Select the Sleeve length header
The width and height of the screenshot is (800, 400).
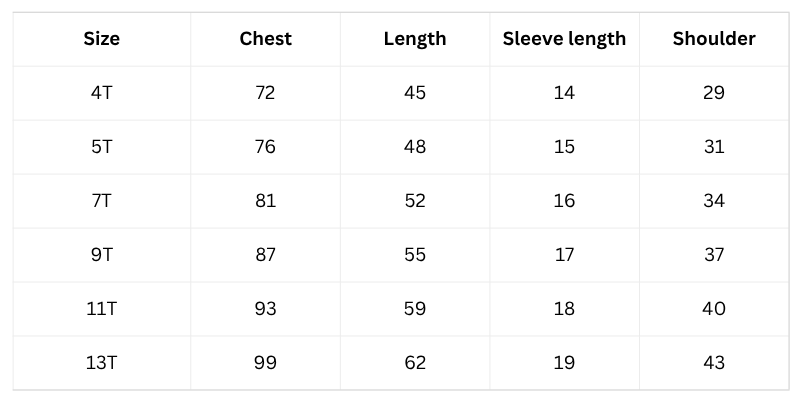(x=564, y=39)
